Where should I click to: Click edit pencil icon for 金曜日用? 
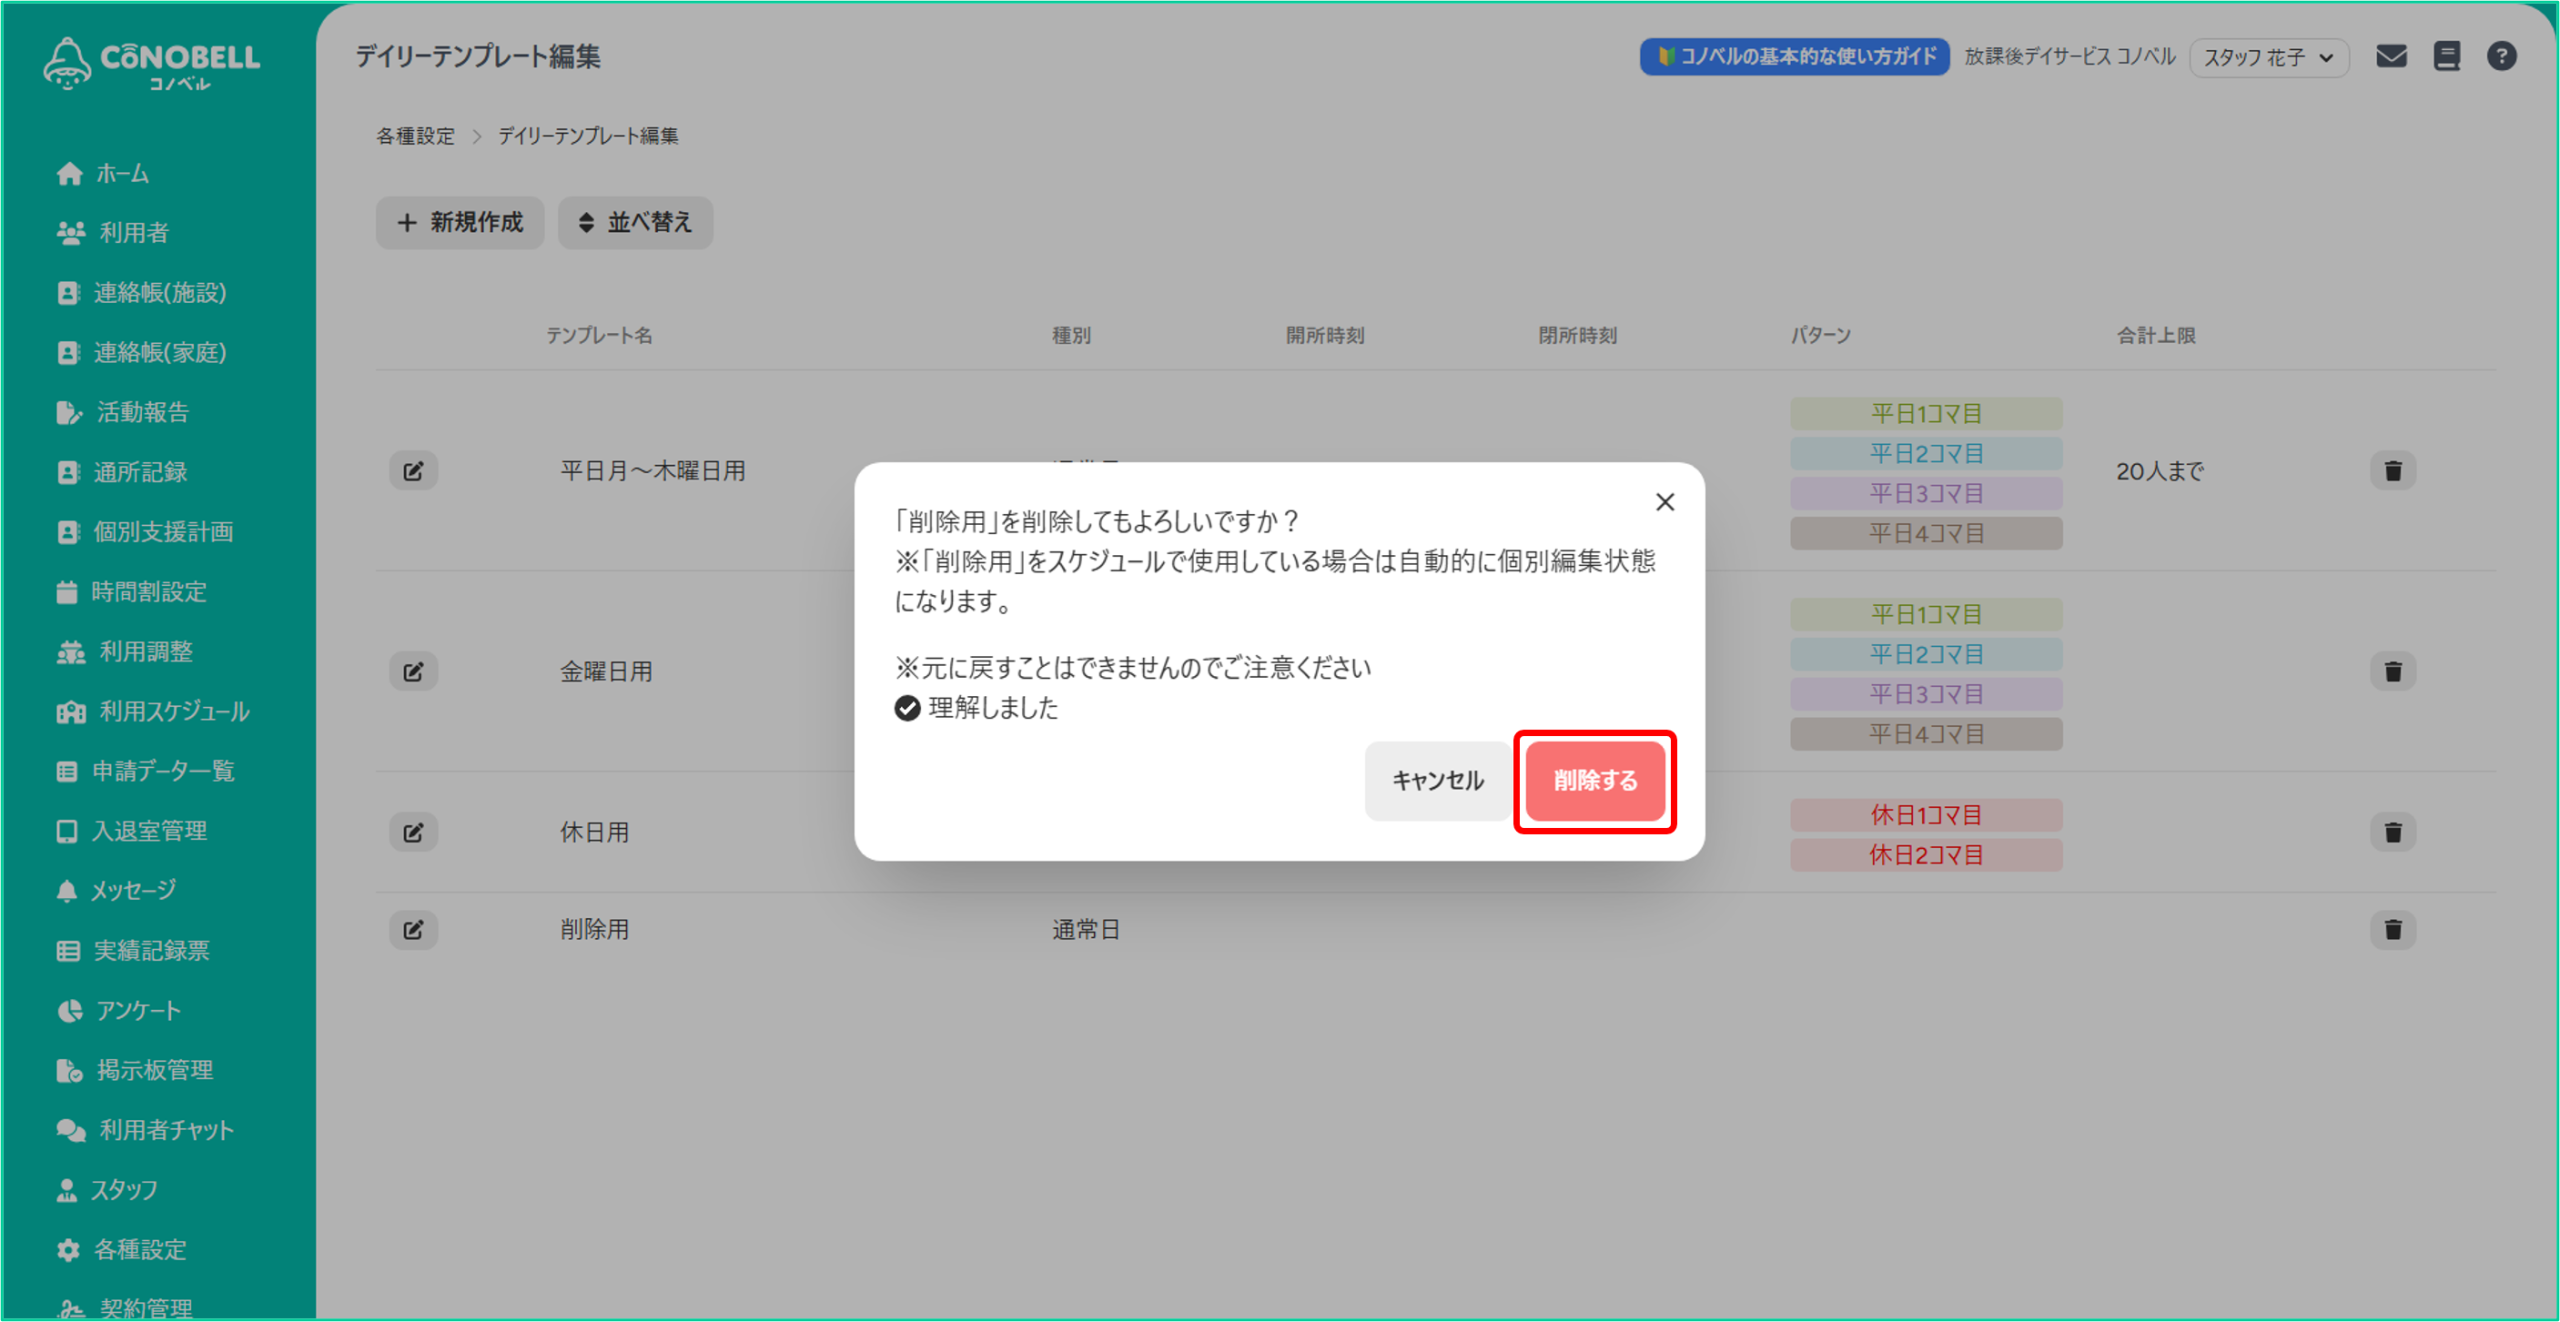[413, 672]
